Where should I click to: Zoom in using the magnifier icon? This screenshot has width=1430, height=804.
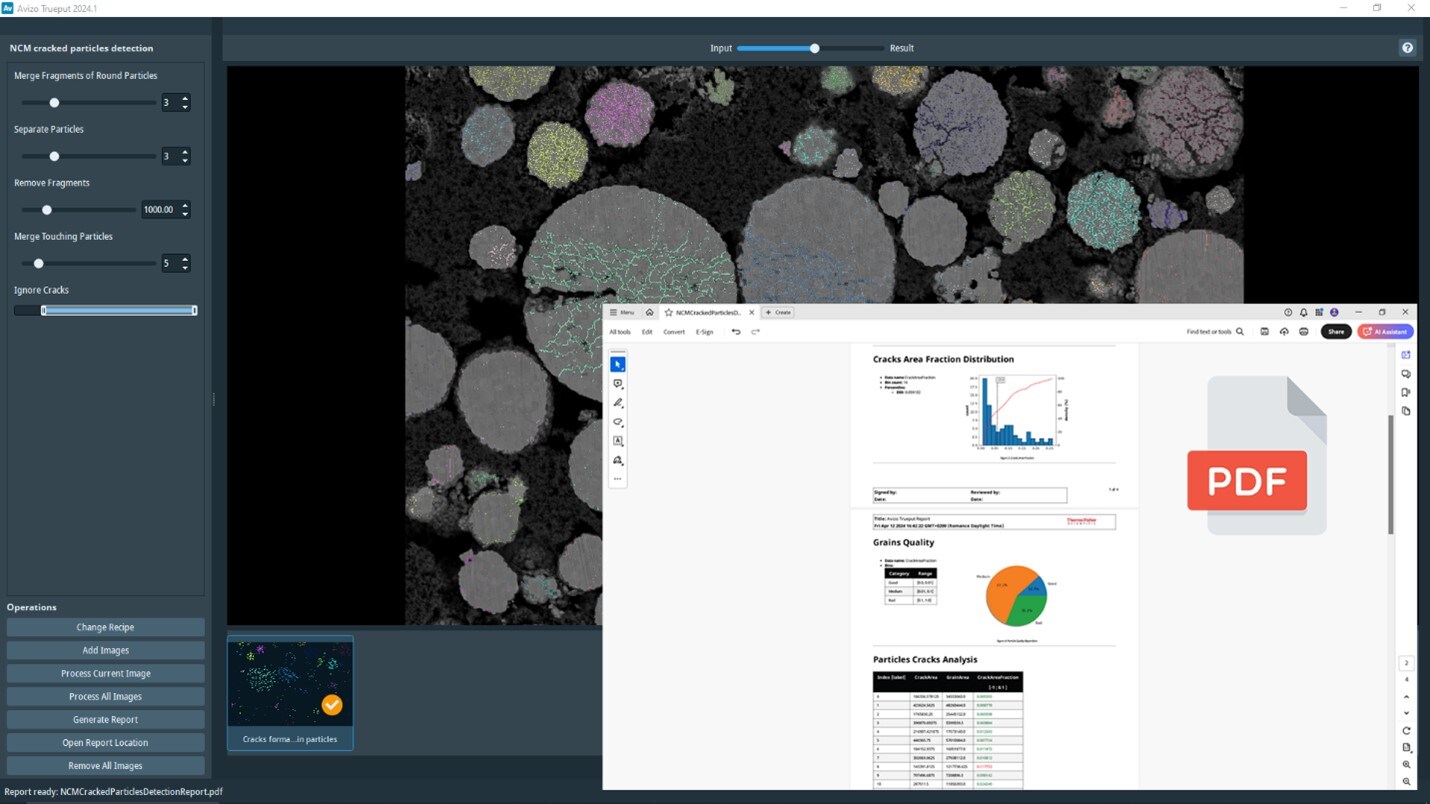pyautogui.click(x=1406, y=764)
